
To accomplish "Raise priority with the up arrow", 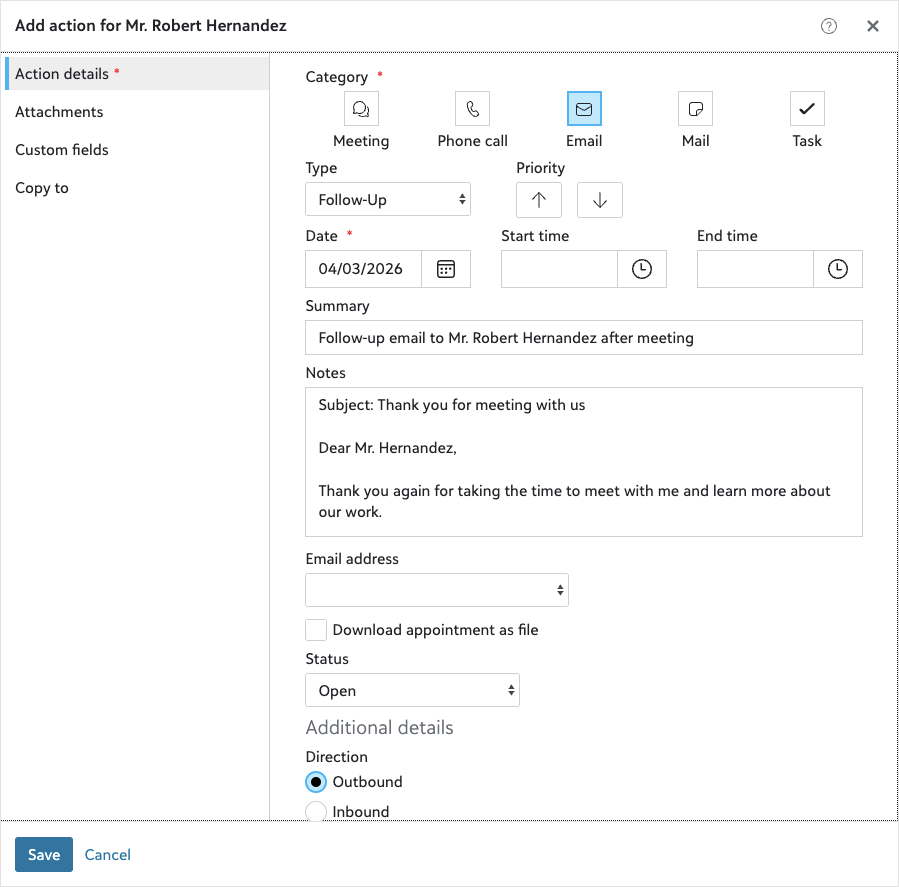I will pyautogui.click(x=539, y=200).
